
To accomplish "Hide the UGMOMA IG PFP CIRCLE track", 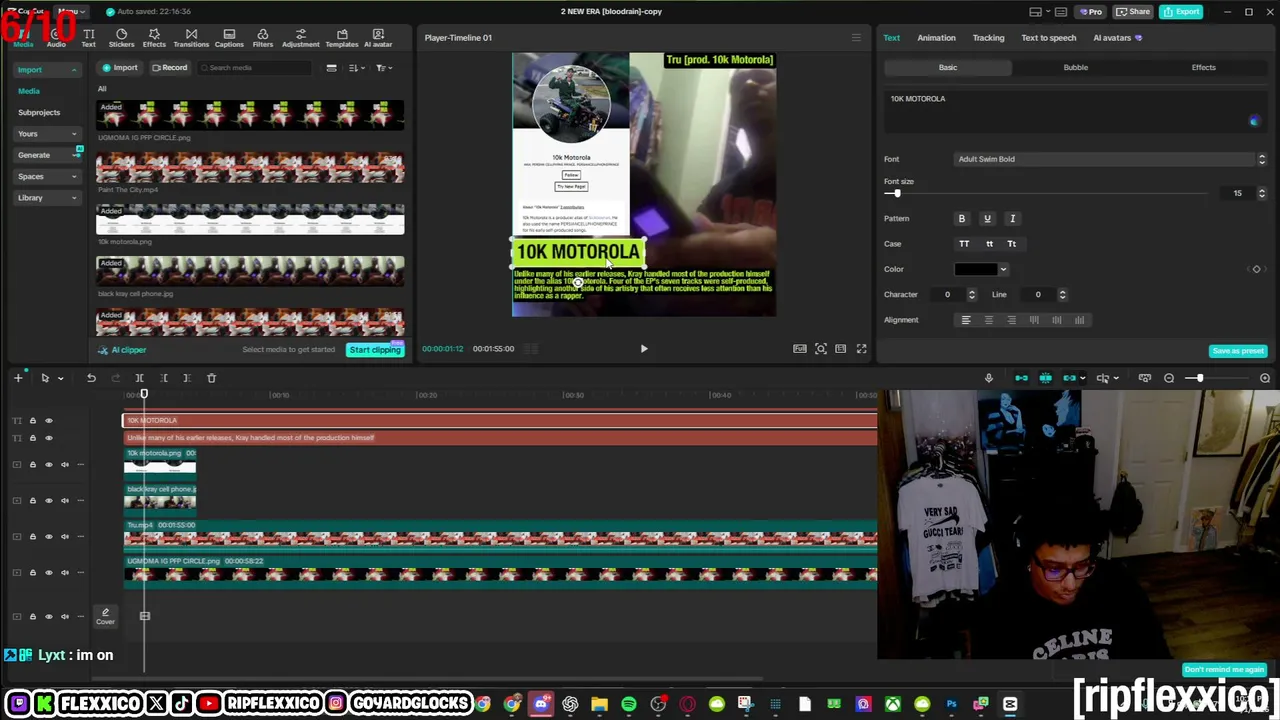I will click(x=49, y=573).
